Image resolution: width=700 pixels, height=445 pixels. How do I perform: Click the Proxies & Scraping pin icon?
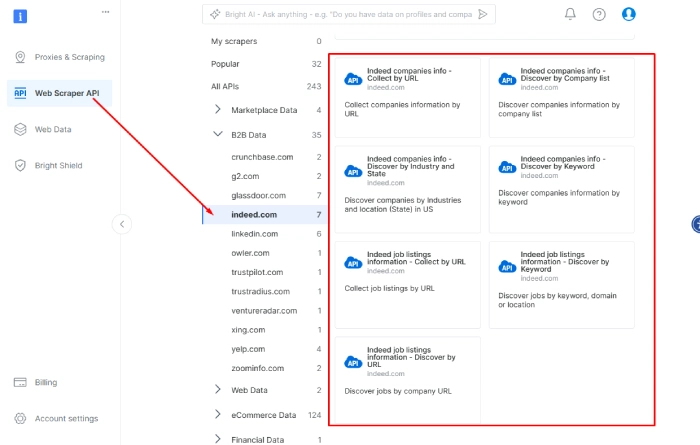pos(20,57)
